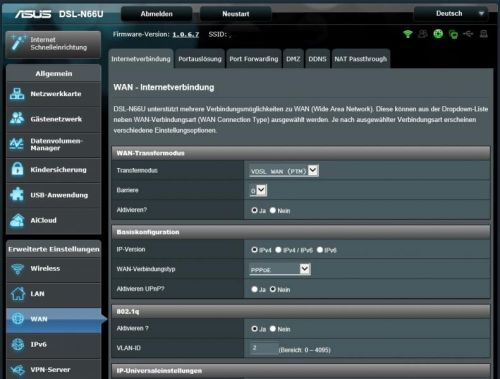Click the VLAN-ID input field
Screen dimensions: 500x379
[263, 348]
